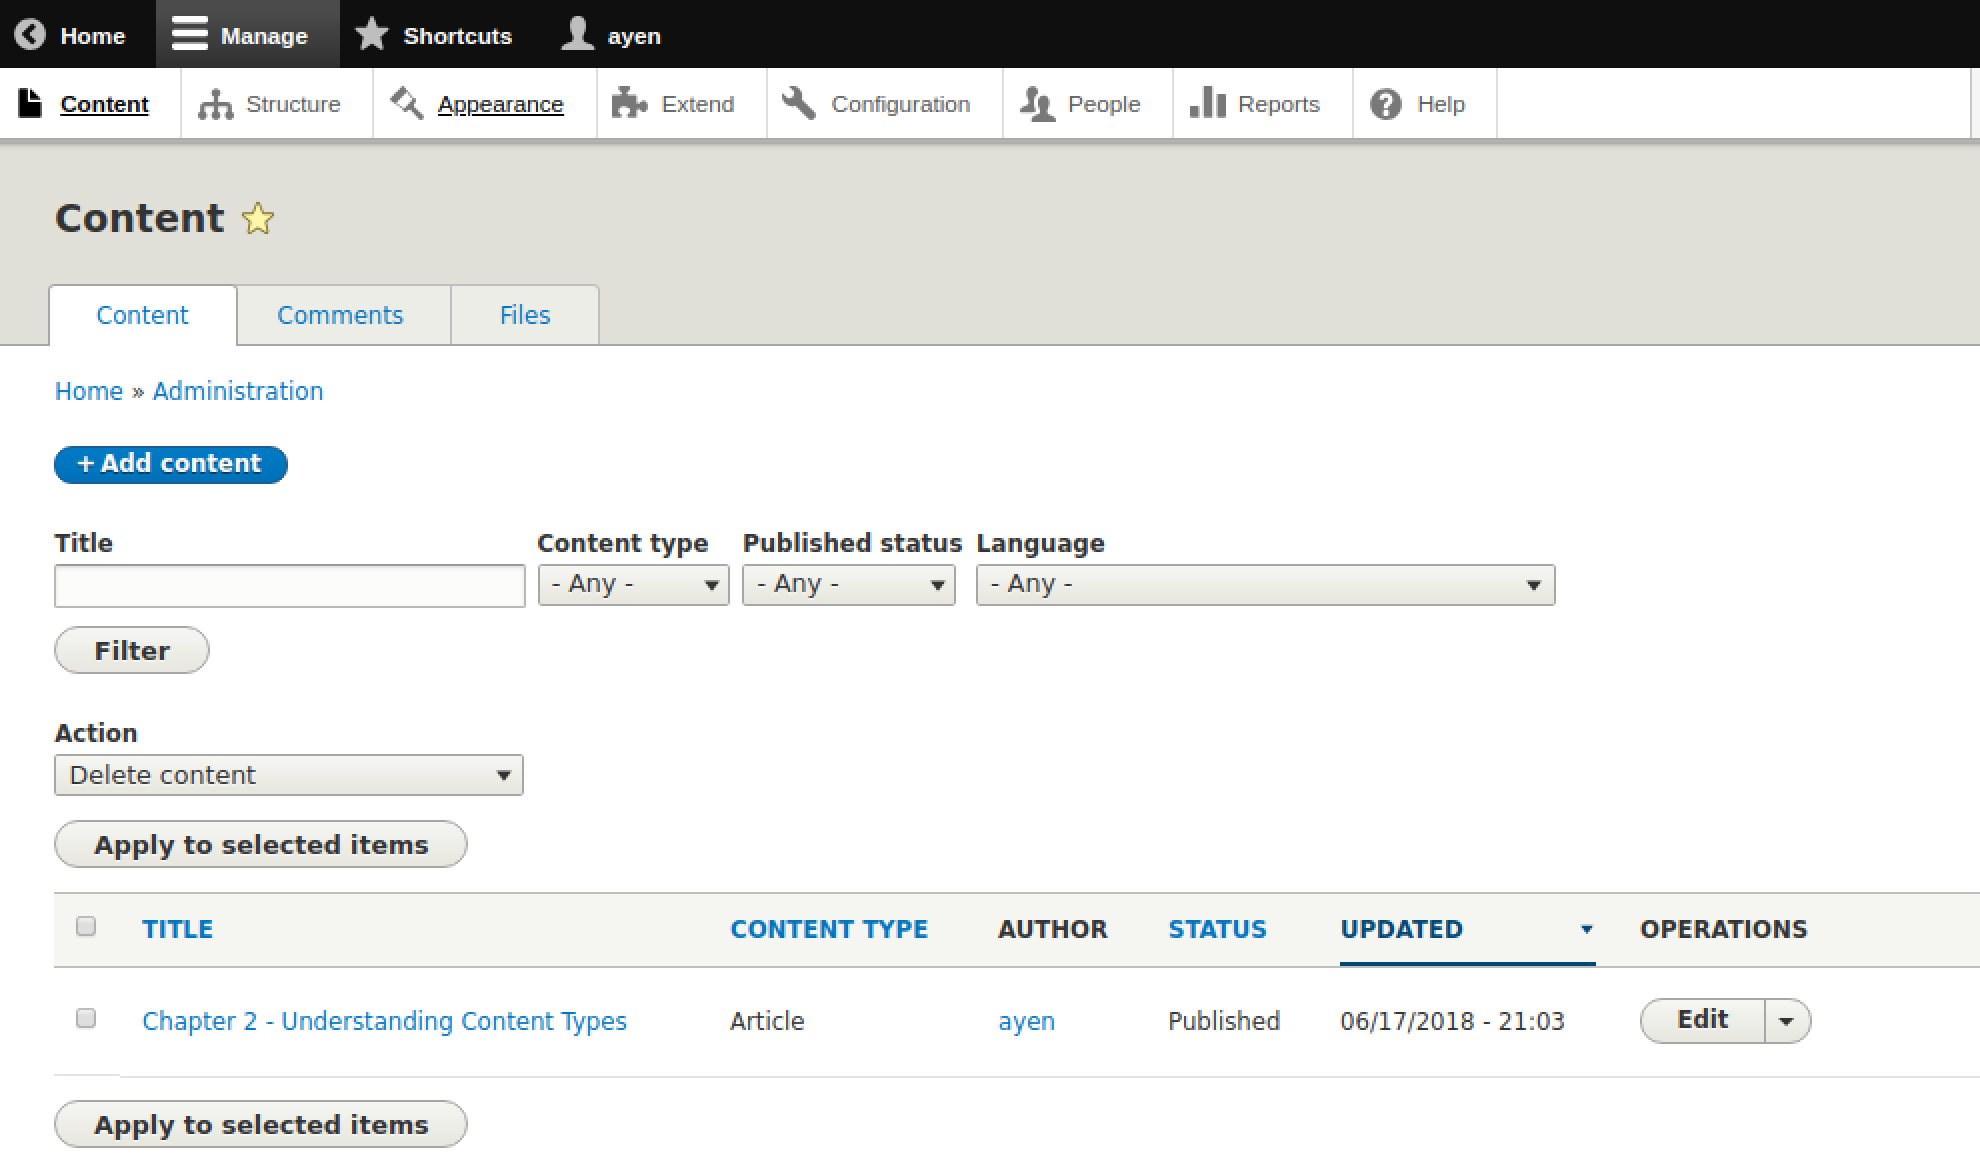Switch to the Comments tab
The width and height of the screenshot is (1980, 1172).
340,316
